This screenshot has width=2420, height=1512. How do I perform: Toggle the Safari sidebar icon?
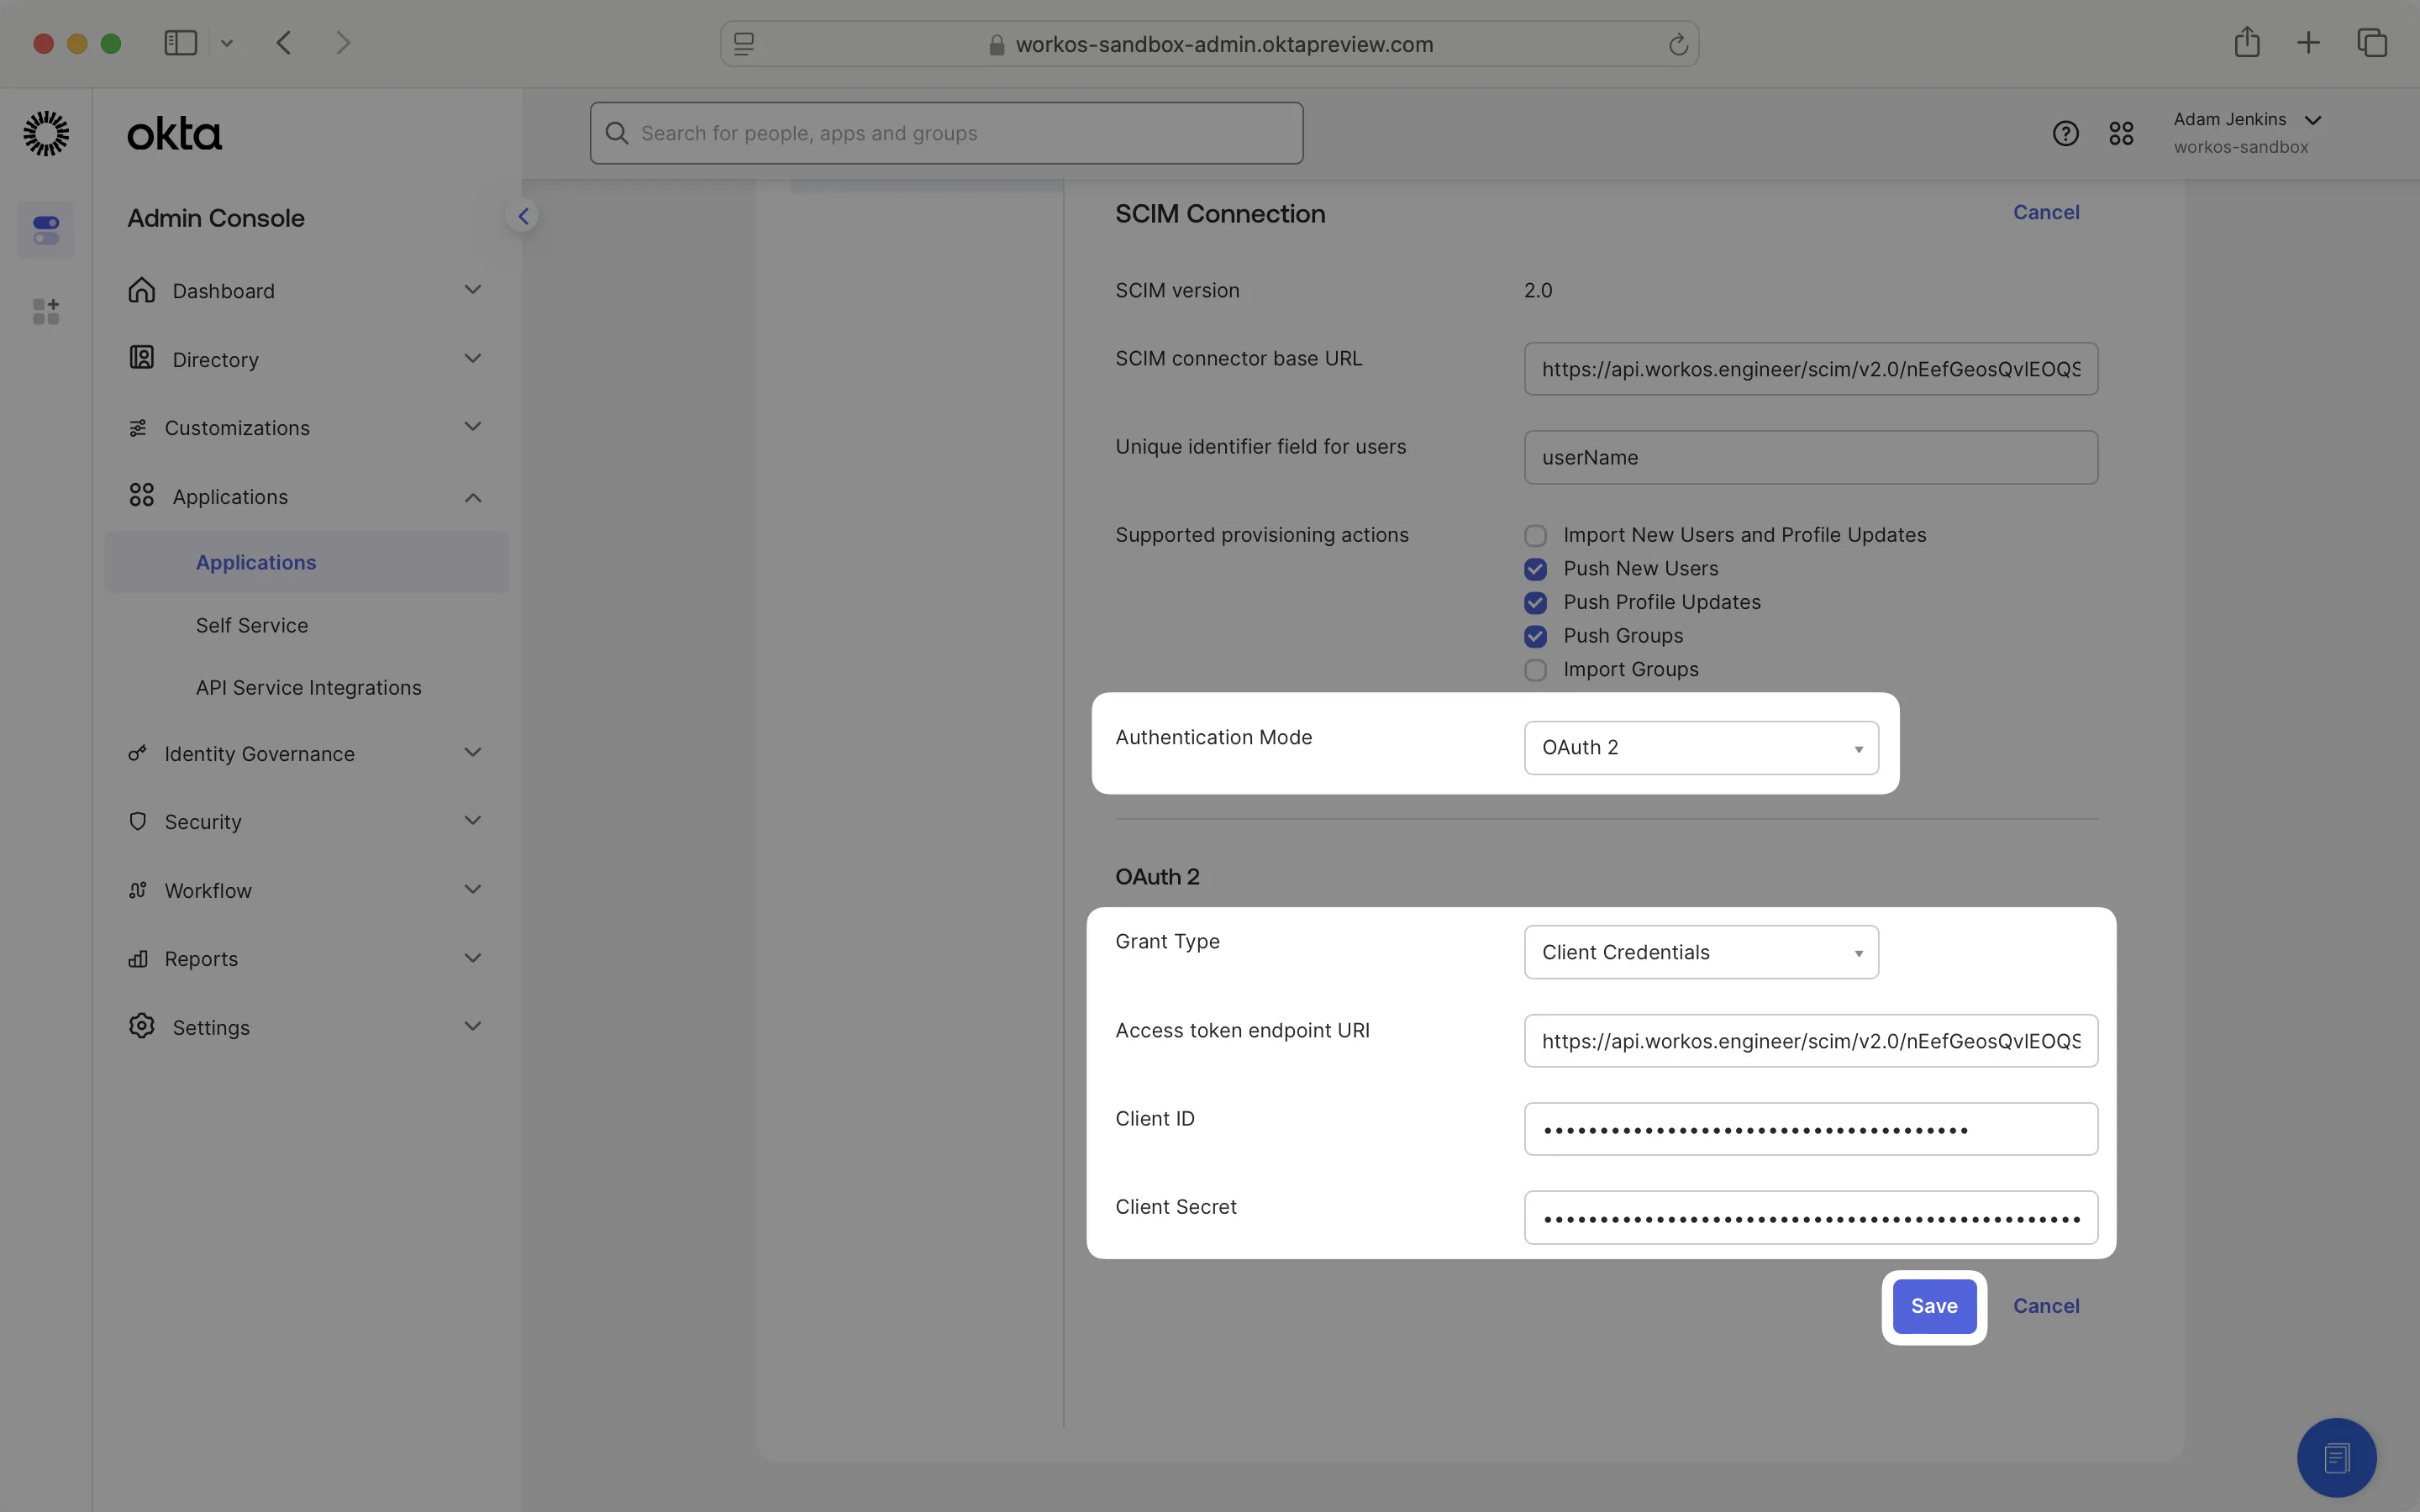[181, 43]
